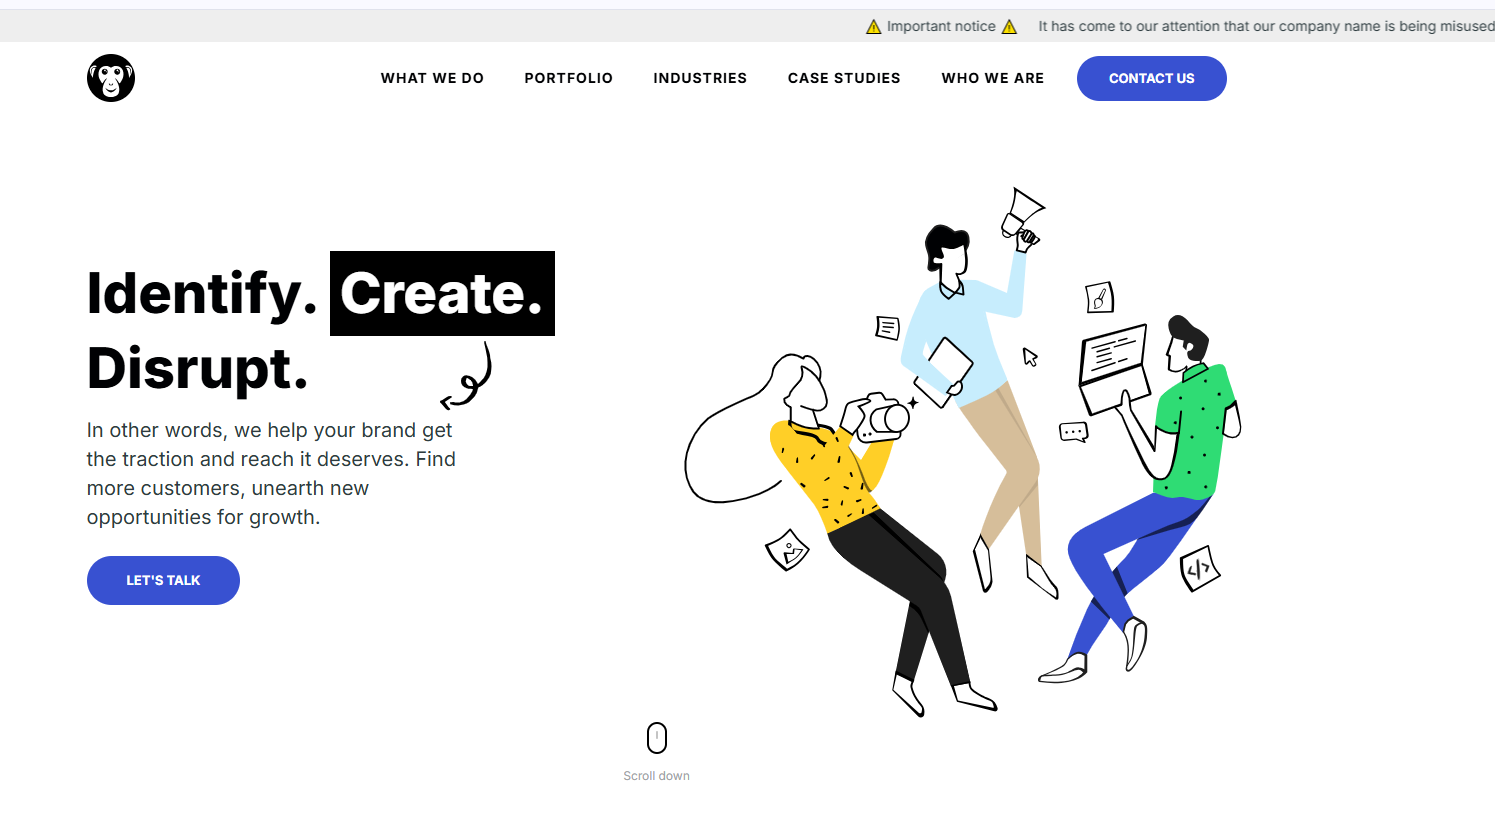This screenshot has width=1495, height=817.
Task: Open the Who We Are menu
Action: coord(993,78)
